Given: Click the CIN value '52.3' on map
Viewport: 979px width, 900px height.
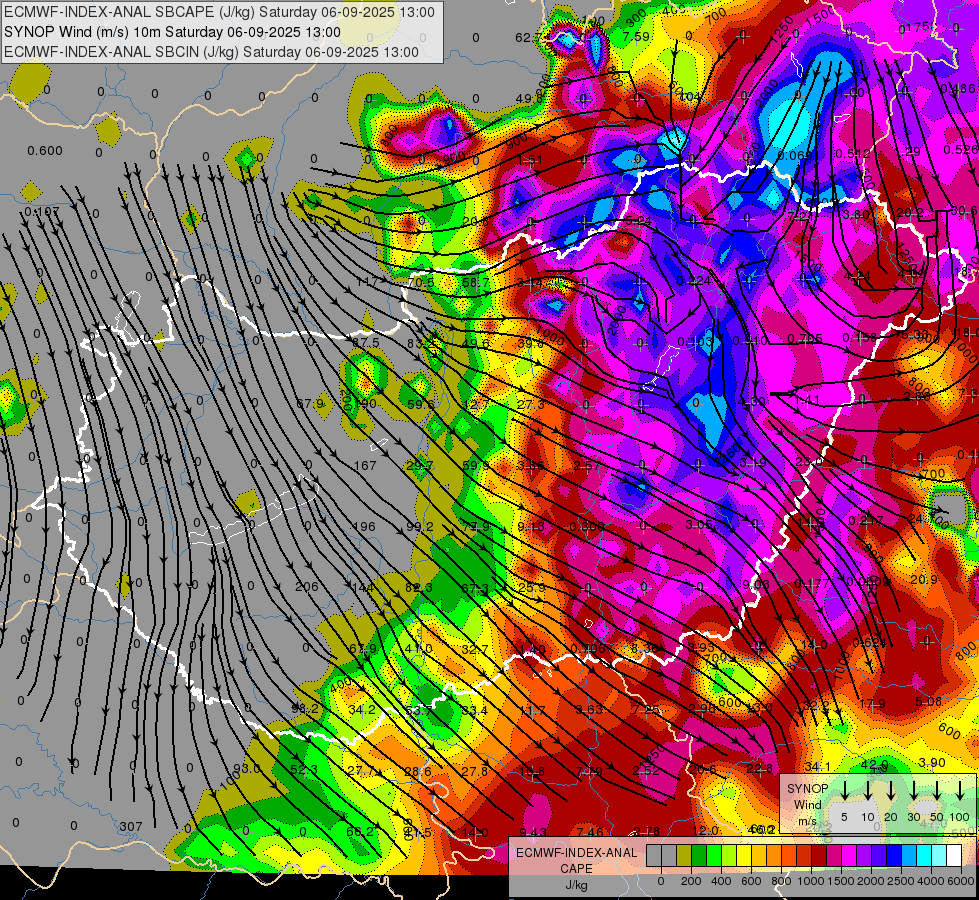Looking at the screenshot, I should pyautogui.click(x=304, y=769).
